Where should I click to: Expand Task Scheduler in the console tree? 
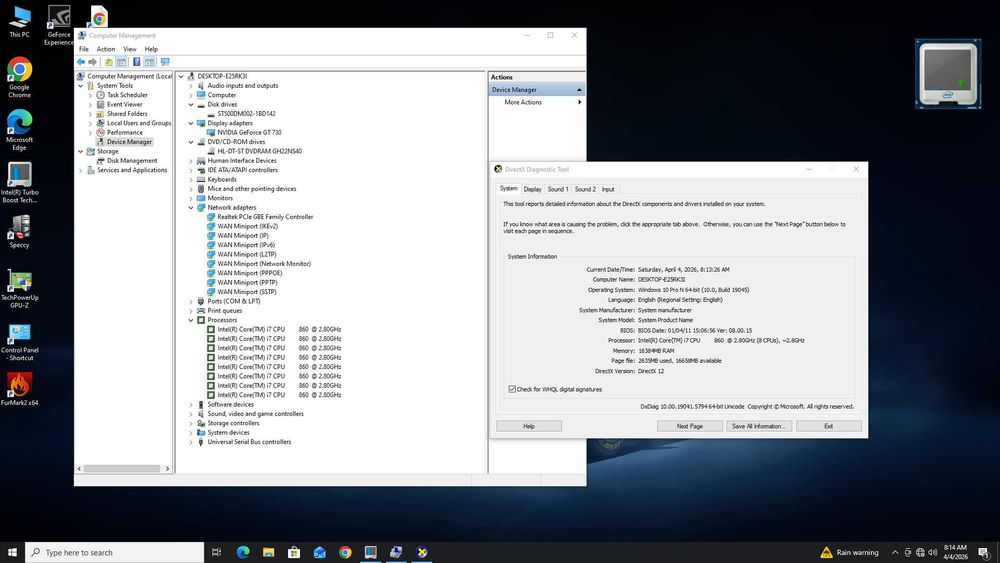(x=91, y=95)
